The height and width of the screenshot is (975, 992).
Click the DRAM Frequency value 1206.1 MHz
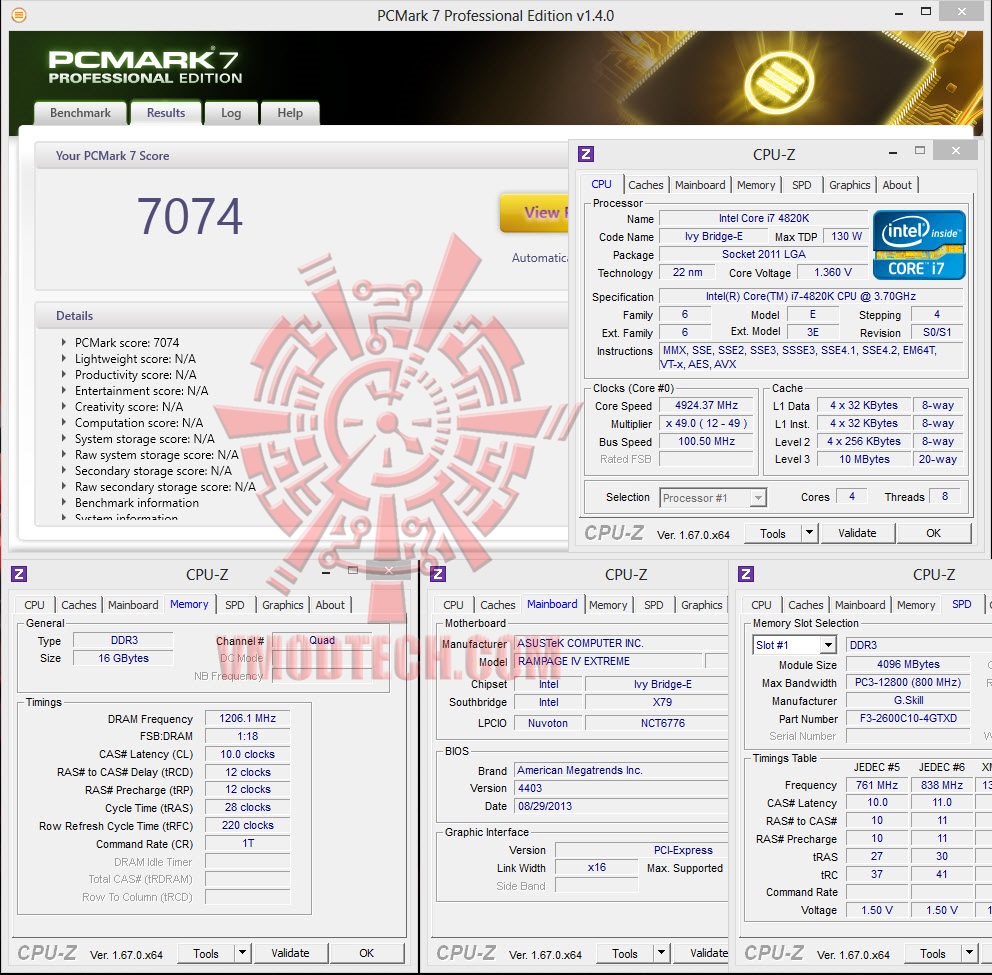247,718
